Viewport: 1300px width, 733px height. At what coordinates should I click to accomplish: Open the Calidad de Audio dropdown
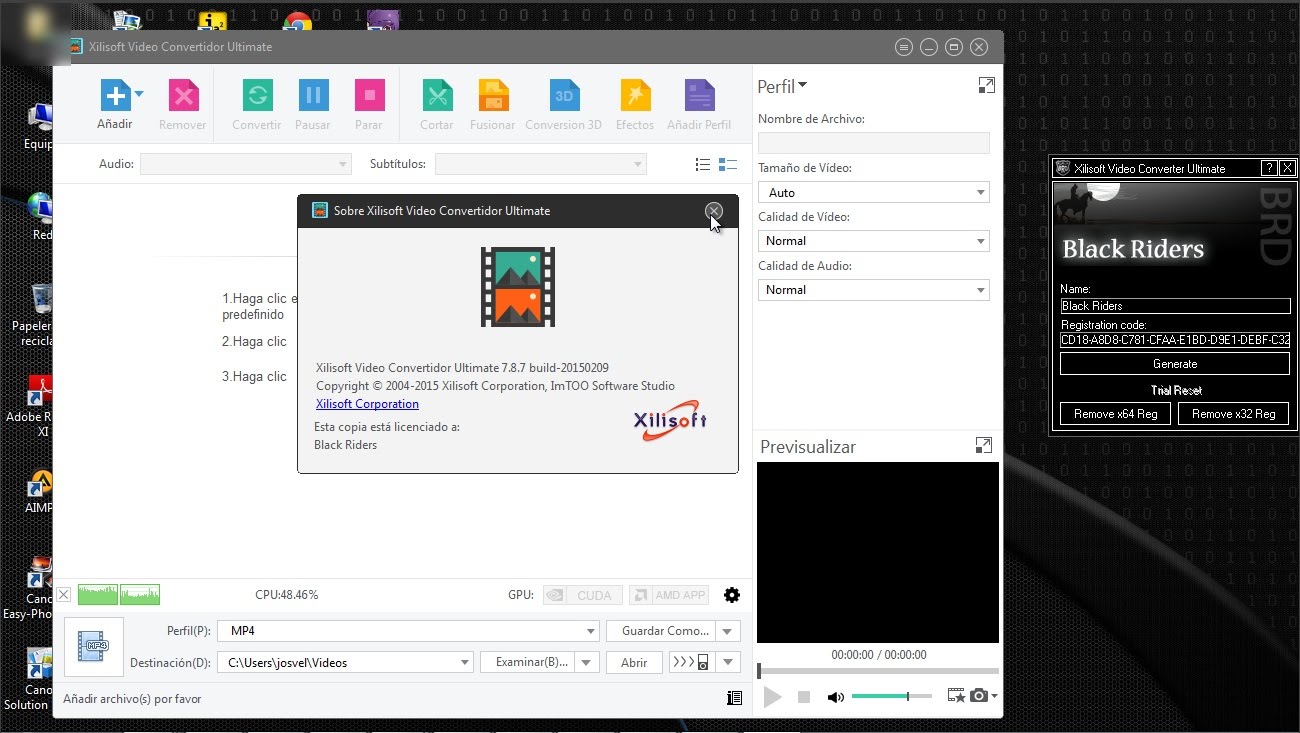coord(874,290)
